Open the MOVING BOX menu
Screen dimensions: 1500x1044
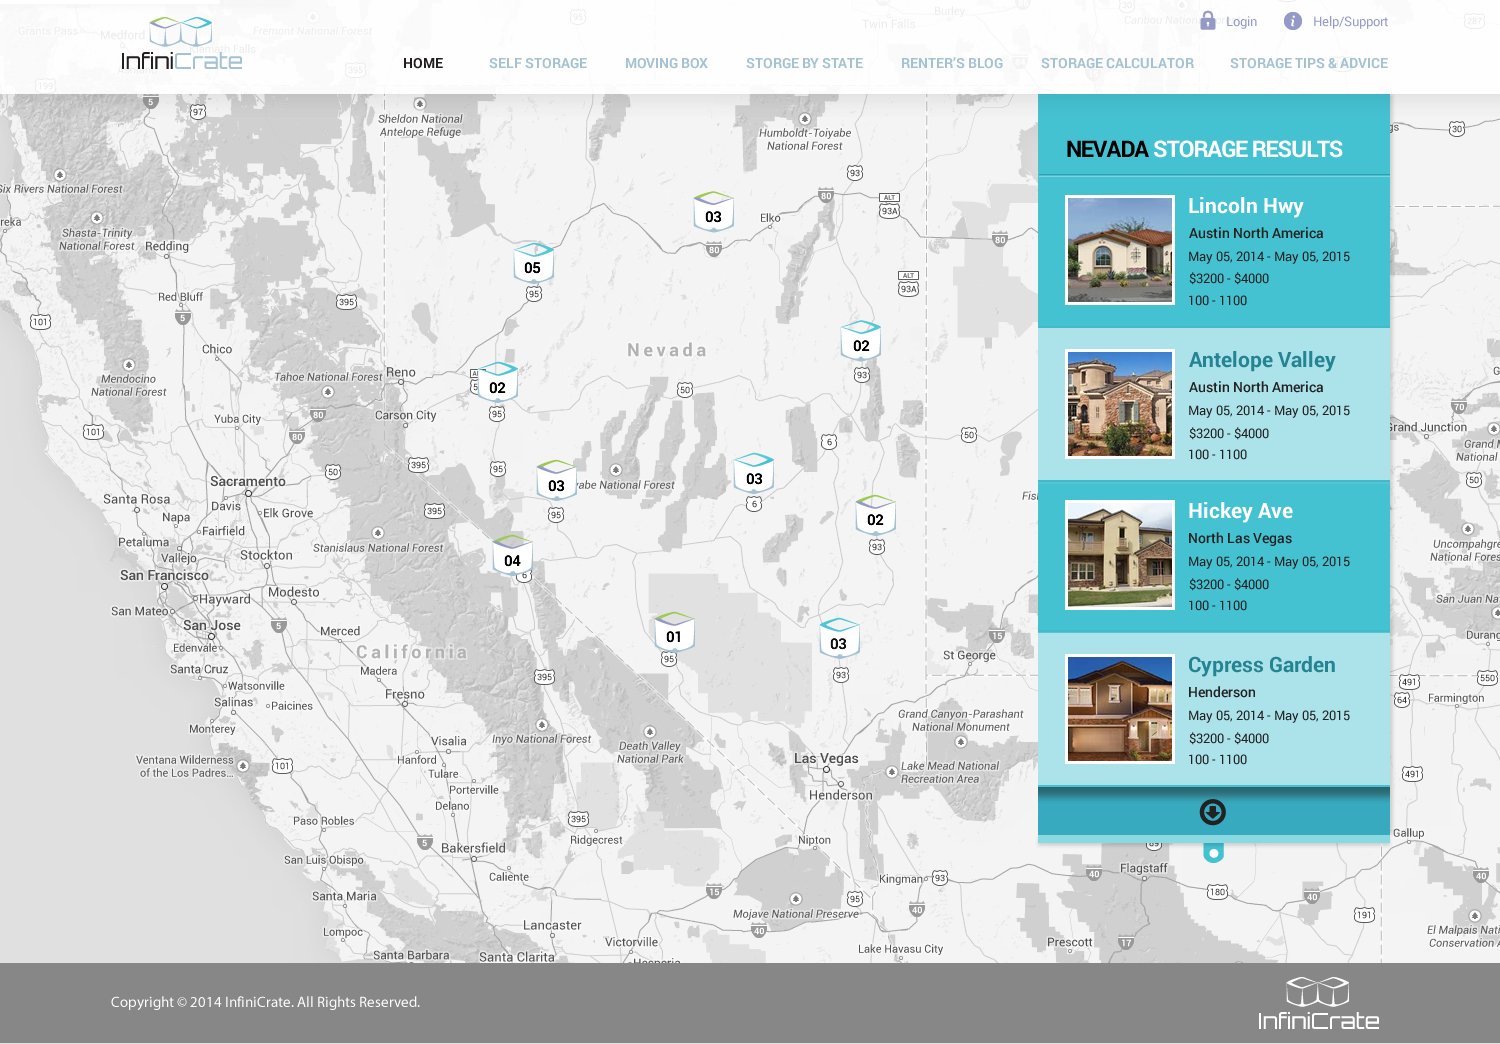[666, 63]
